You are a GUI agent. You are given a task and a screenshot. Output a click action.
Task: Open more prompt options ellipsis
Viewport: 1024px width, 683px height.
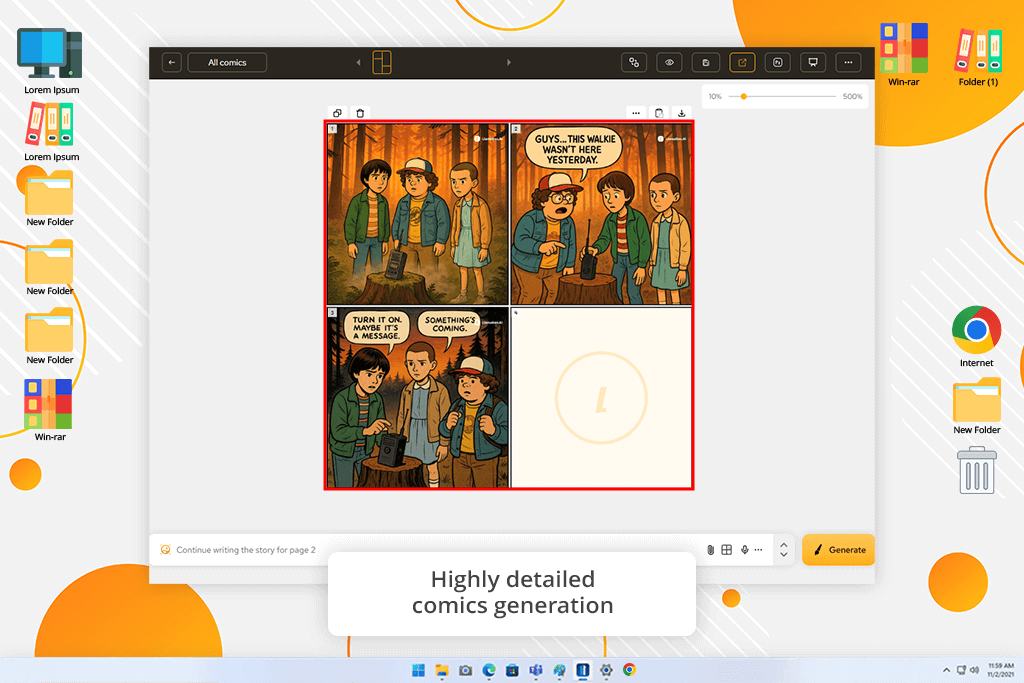click(x=758, y=550)
